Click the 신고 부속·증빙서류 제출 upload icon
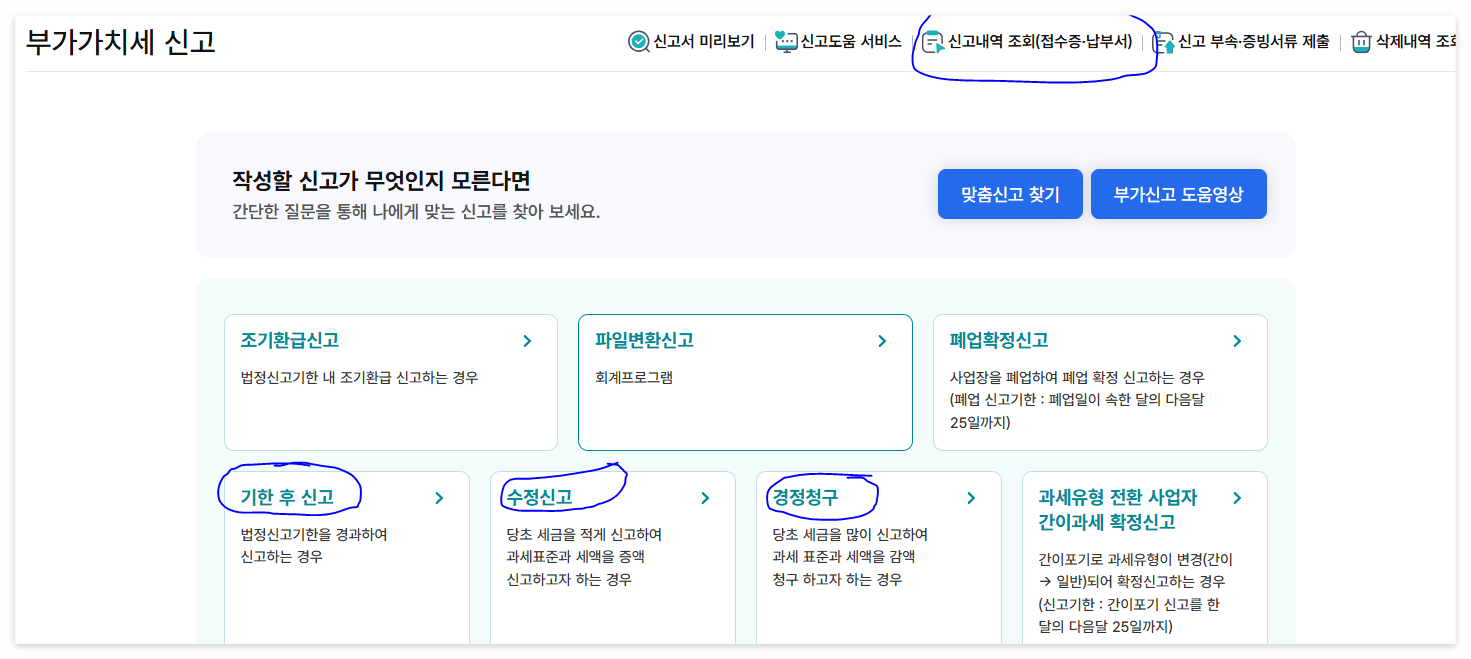The image size is (1471, 659). point(1164,42)
